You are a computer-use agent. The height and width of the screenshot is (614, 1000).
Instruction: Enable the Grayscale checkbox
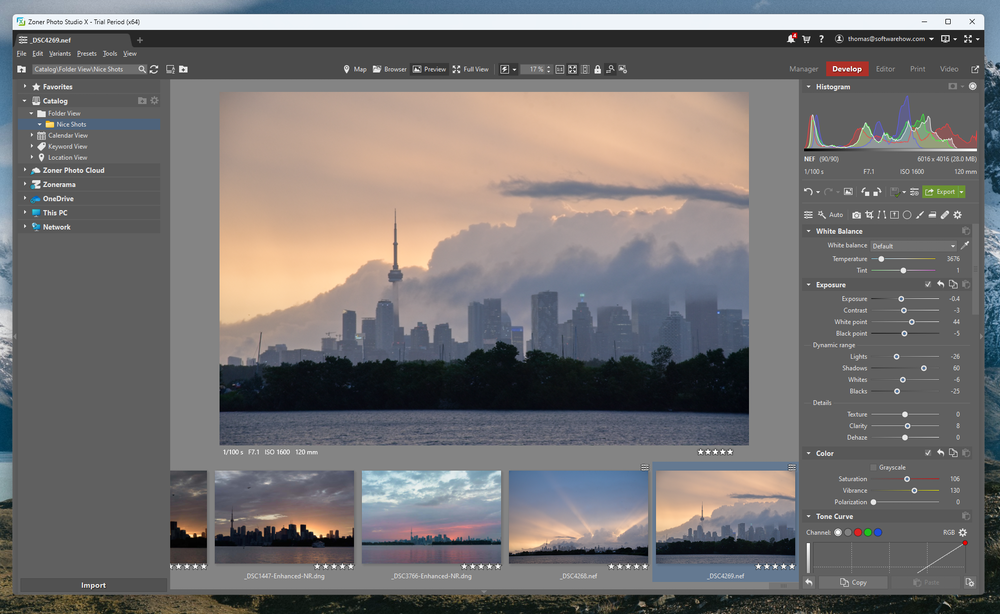874,467
